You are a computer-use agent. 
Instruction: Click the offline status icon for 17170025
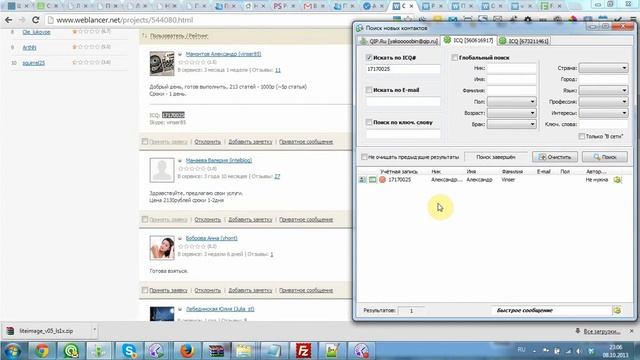pyautogui.click(x=382, y=180)
